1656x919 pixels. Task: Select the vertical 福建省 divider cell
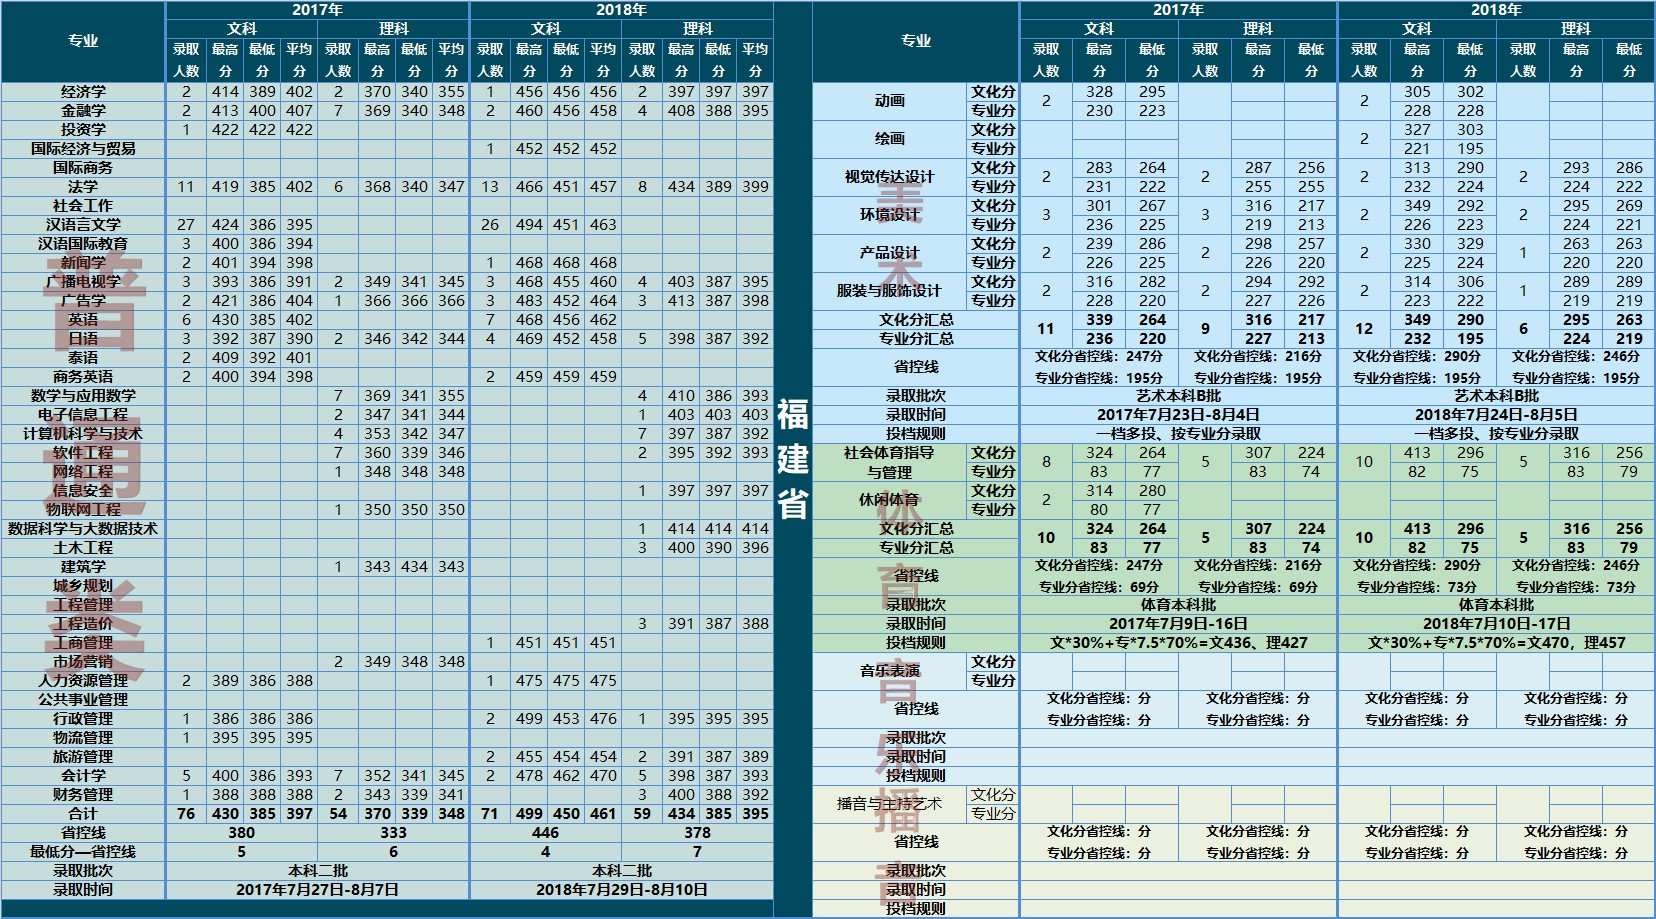coord(793,460)
